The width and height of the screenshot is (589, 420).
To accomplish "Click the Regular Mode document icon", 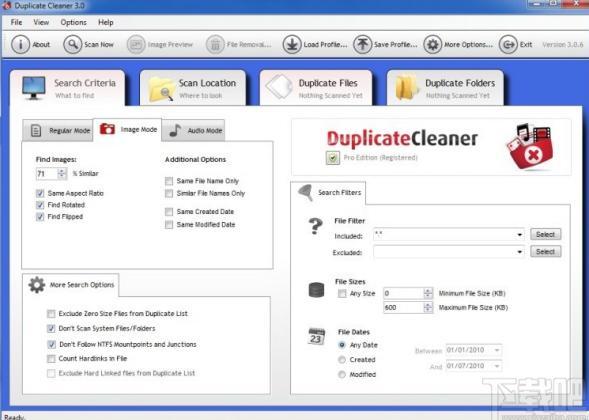I will point(36,131).
